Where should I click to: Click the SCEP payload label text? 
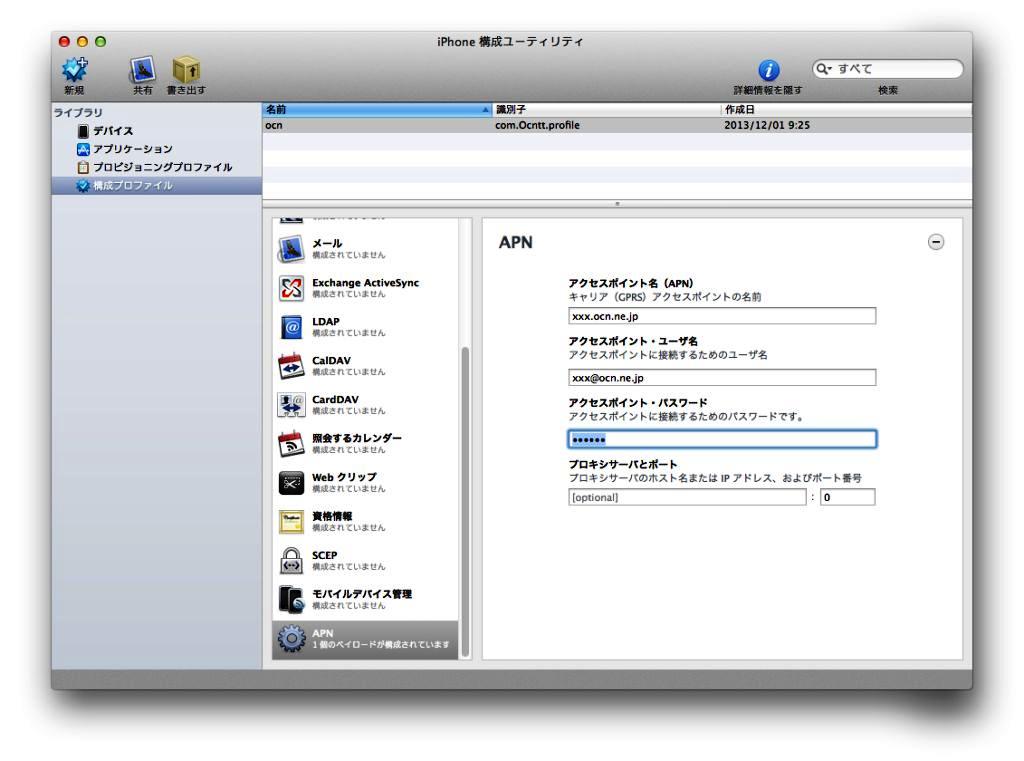point(325,555)
